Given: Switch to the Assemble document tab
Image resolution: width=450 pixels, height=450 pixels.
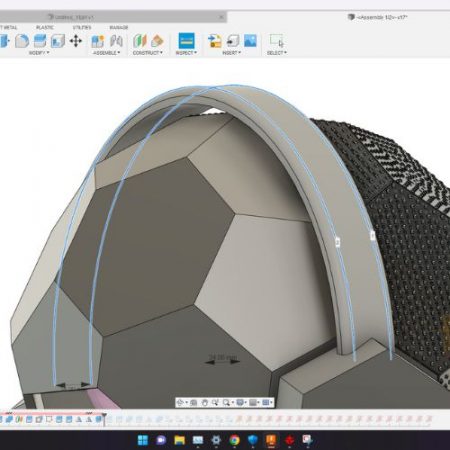Looking at the screenshot, I should pos(378,17).
